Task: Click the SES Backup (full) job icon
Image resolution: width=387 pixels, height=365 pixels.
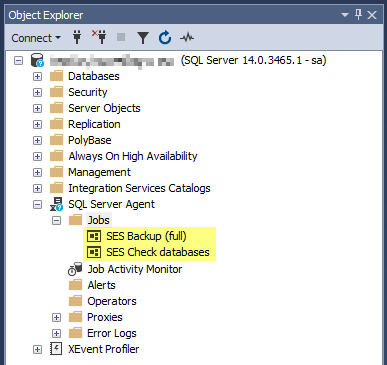Action: coord(94,236)
